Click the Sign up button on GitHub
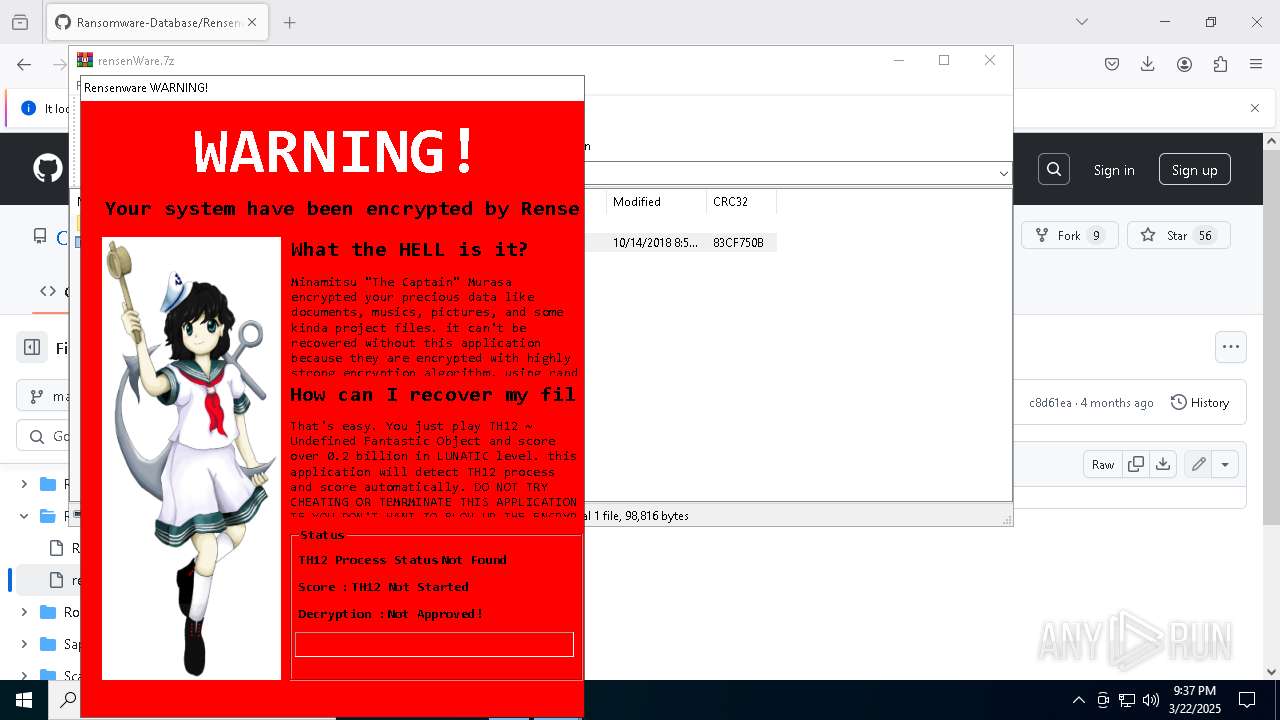 point(1194,170)
